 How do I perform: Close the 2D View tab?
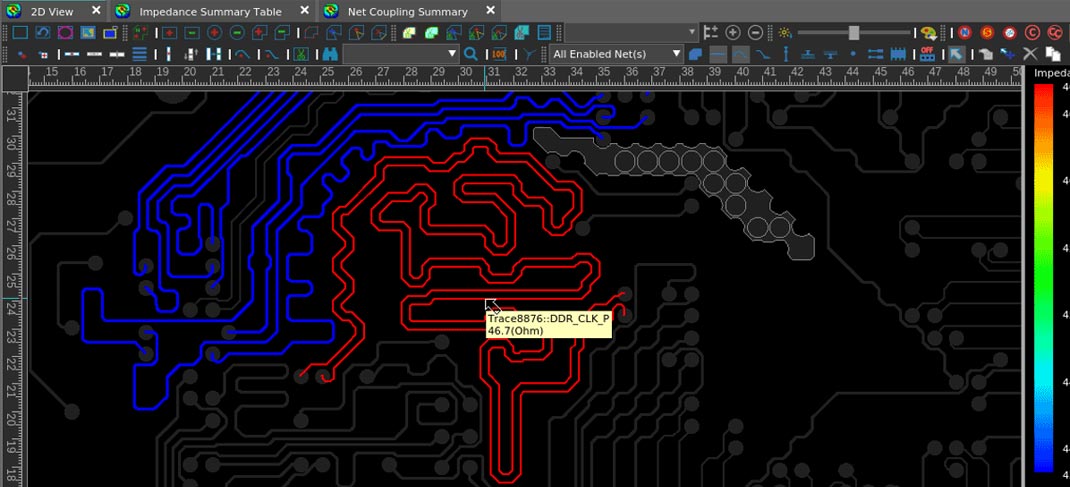(95, 10)
